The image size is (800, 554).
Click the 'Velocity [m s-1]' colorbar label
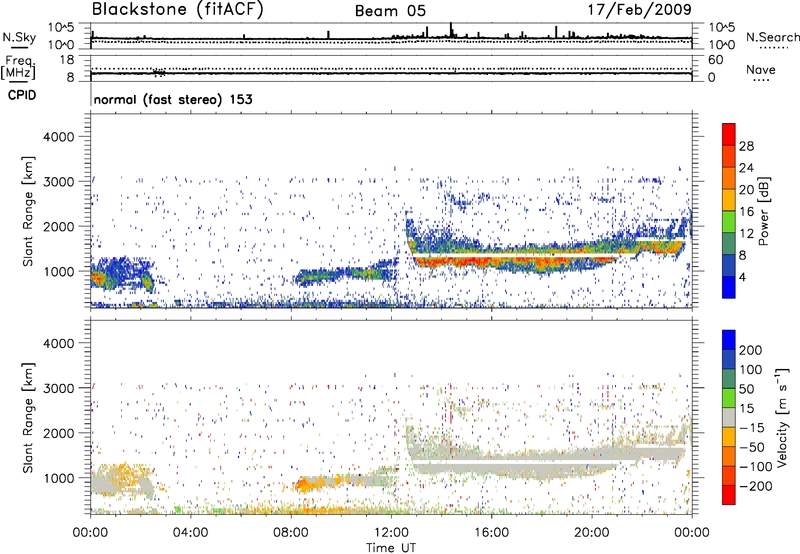click(782, 417)
